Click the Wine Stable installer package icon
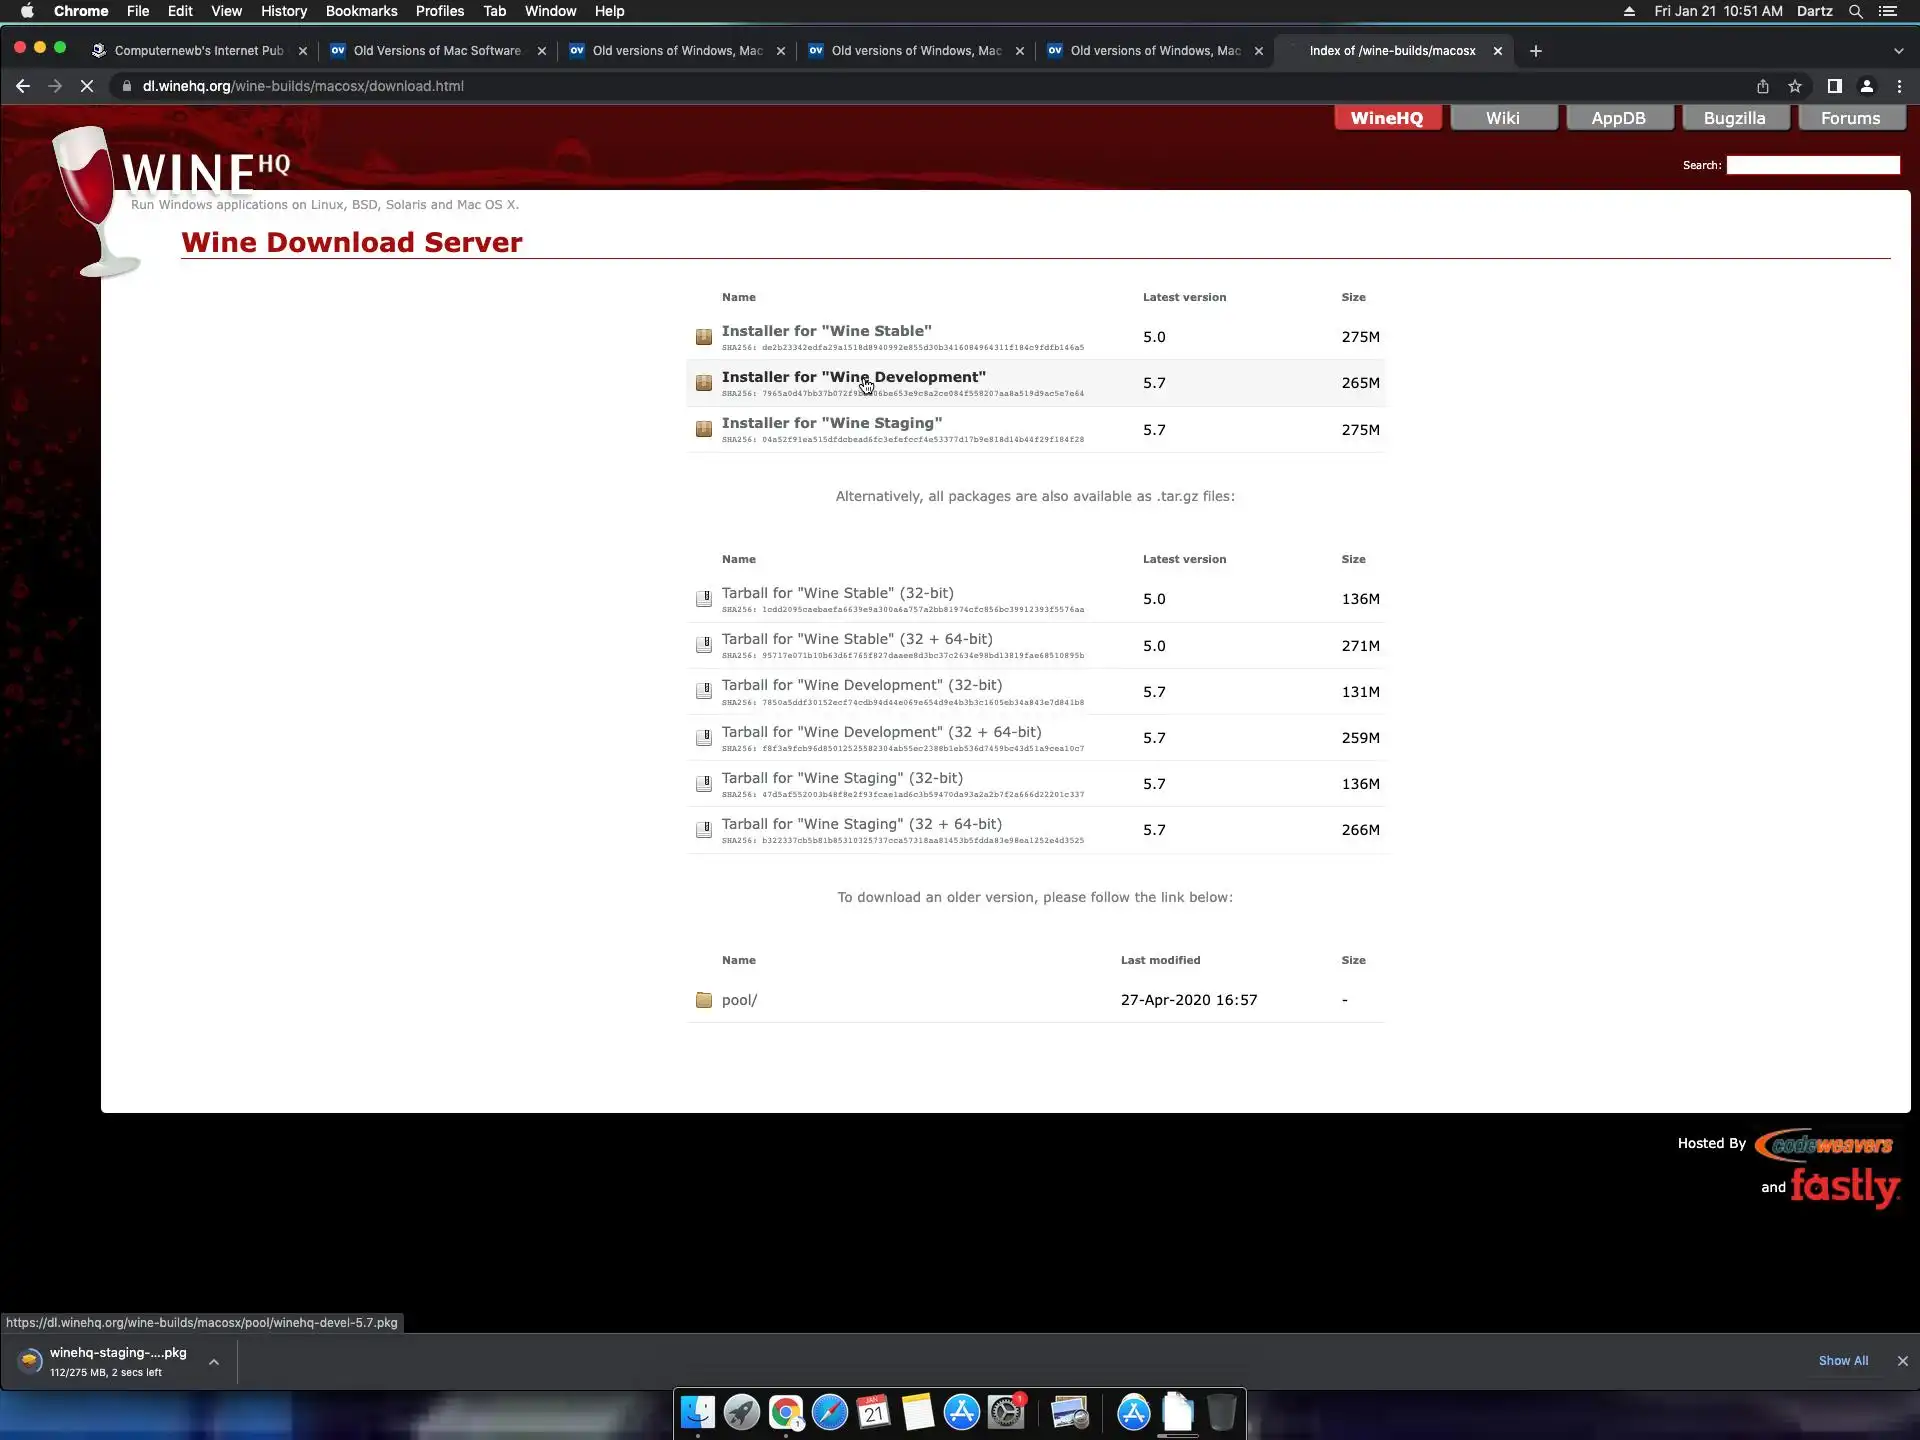The height and width of the screenshot is (1440, 1920). 704,337
